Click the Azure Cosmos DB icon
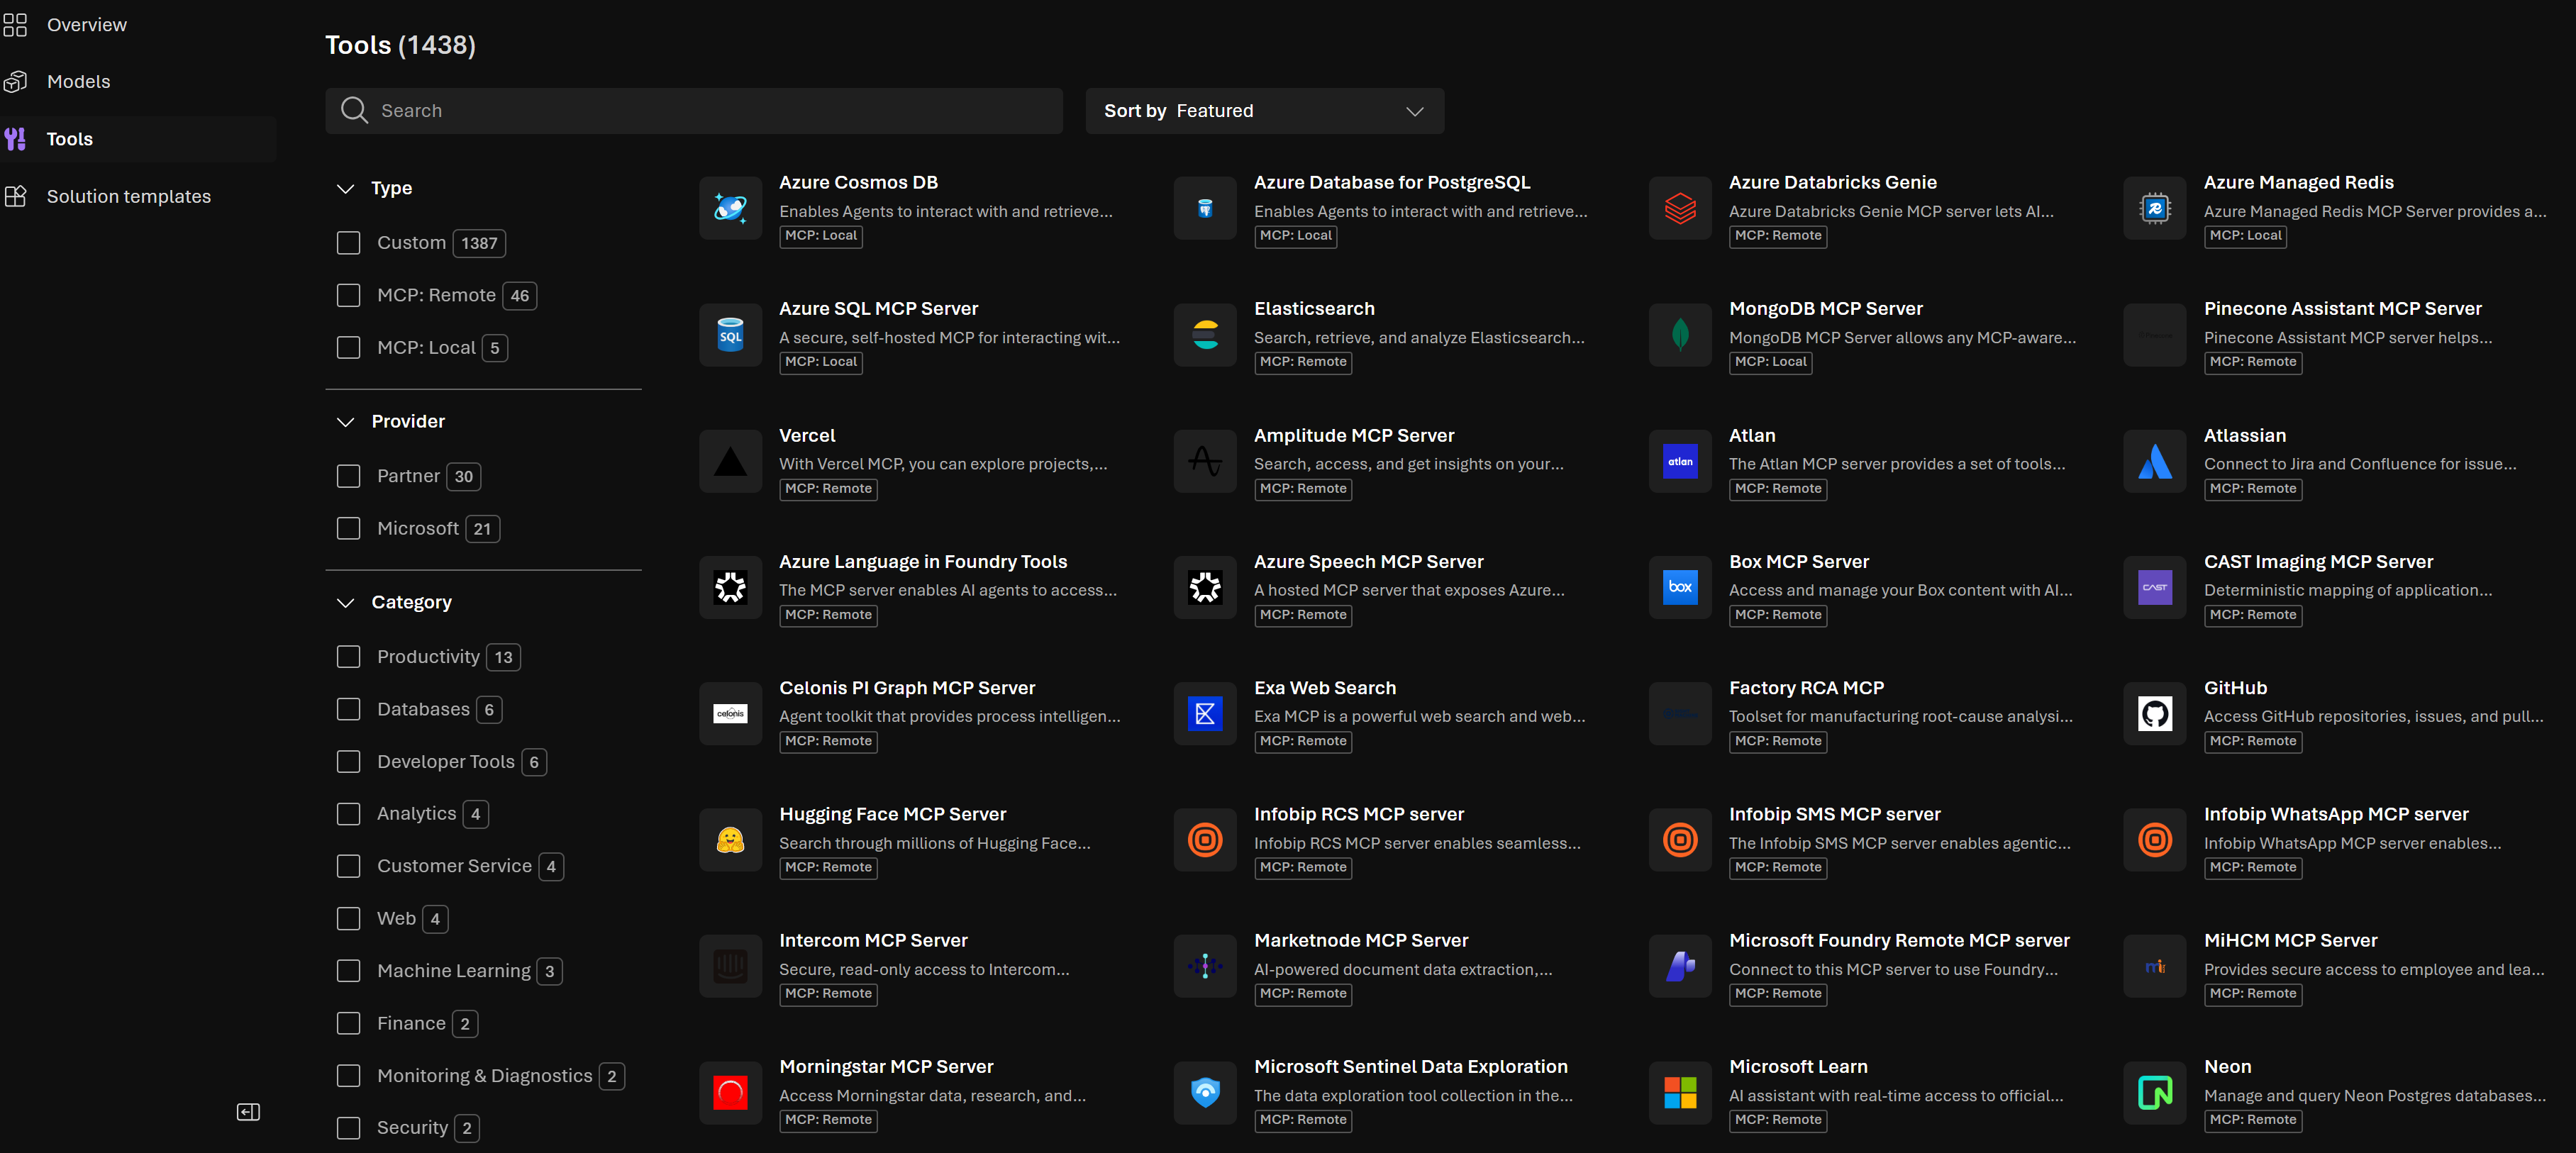The image size is (2576, 1153). [730, 208]
